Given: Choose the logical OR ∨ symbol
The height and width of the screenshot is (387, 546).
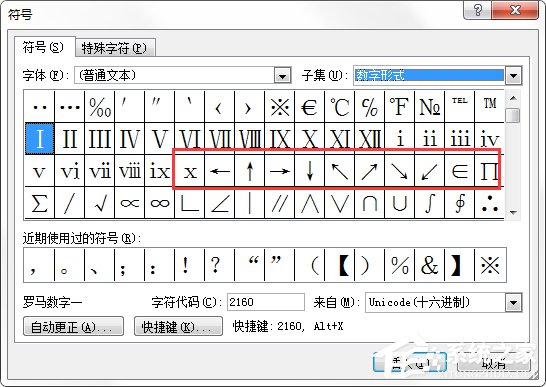Looking at the screenshot, I should point(340,203).
